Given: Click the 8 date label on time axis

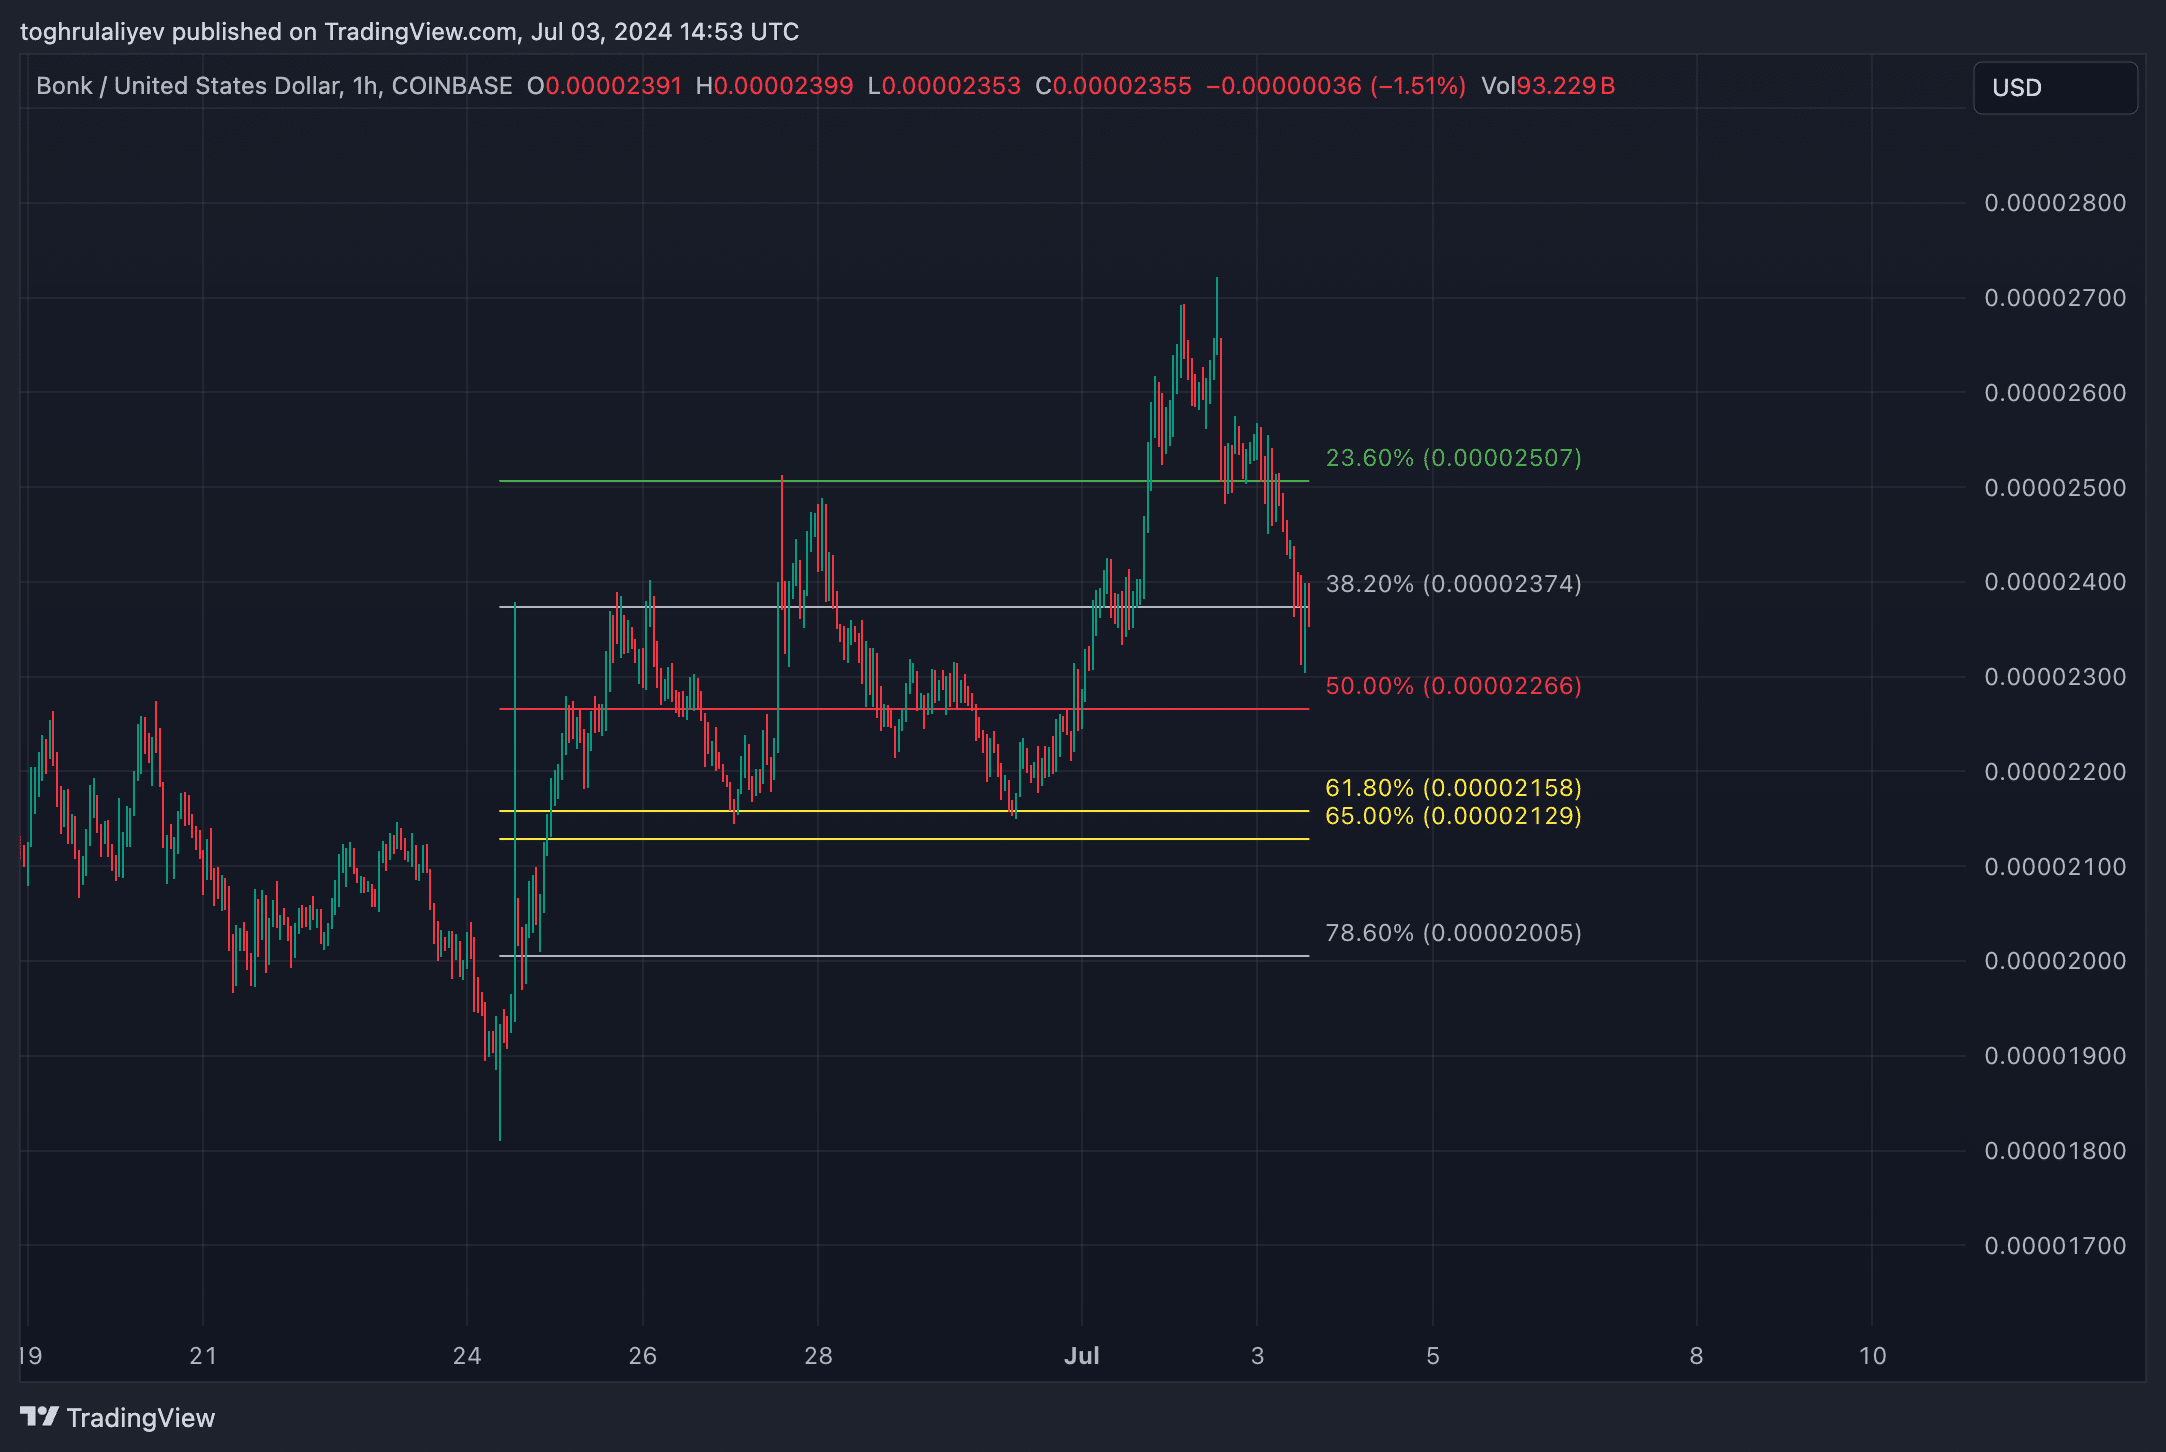Looking at the screenshot, I should pos(1696,1356).
